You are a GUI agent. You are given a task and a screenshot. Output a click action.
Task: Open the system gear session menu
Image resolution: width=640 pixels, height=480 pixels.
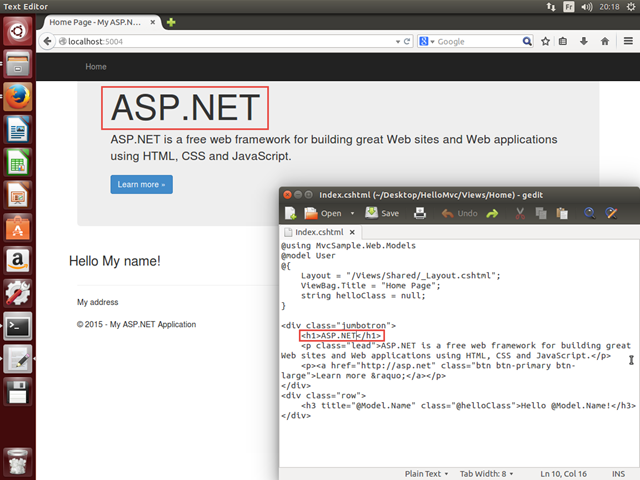tap(631, 7)
